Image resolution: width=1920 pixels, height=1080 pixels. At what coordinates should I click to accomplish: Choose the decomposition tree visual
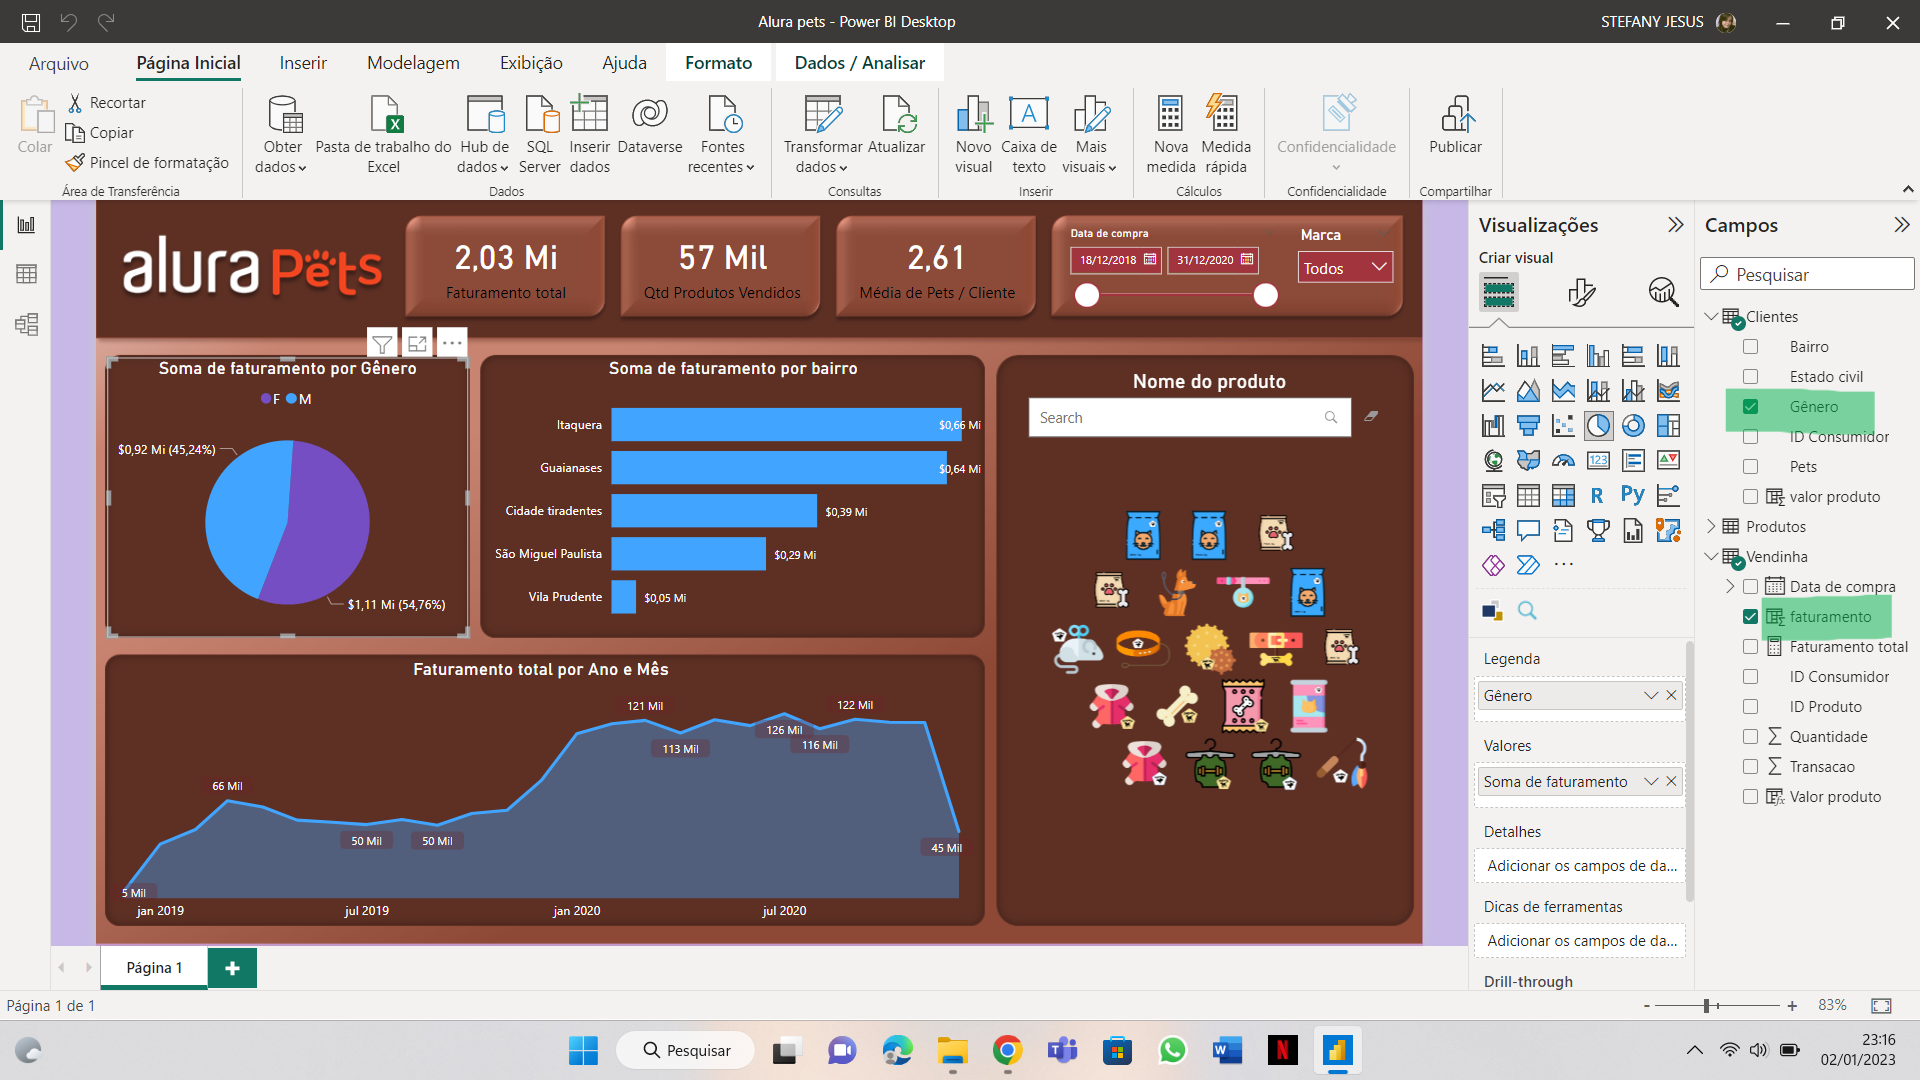coord(1493,530)
